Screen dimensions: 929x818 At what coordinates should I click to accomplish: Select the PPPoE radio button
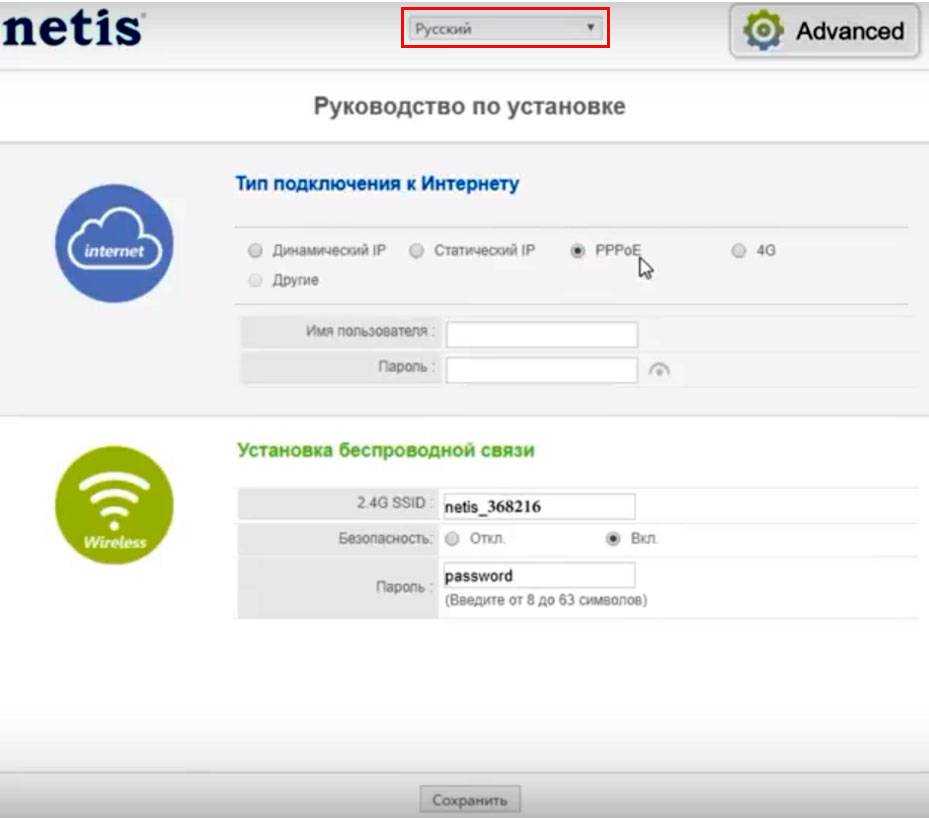click(x=577, y=251)
